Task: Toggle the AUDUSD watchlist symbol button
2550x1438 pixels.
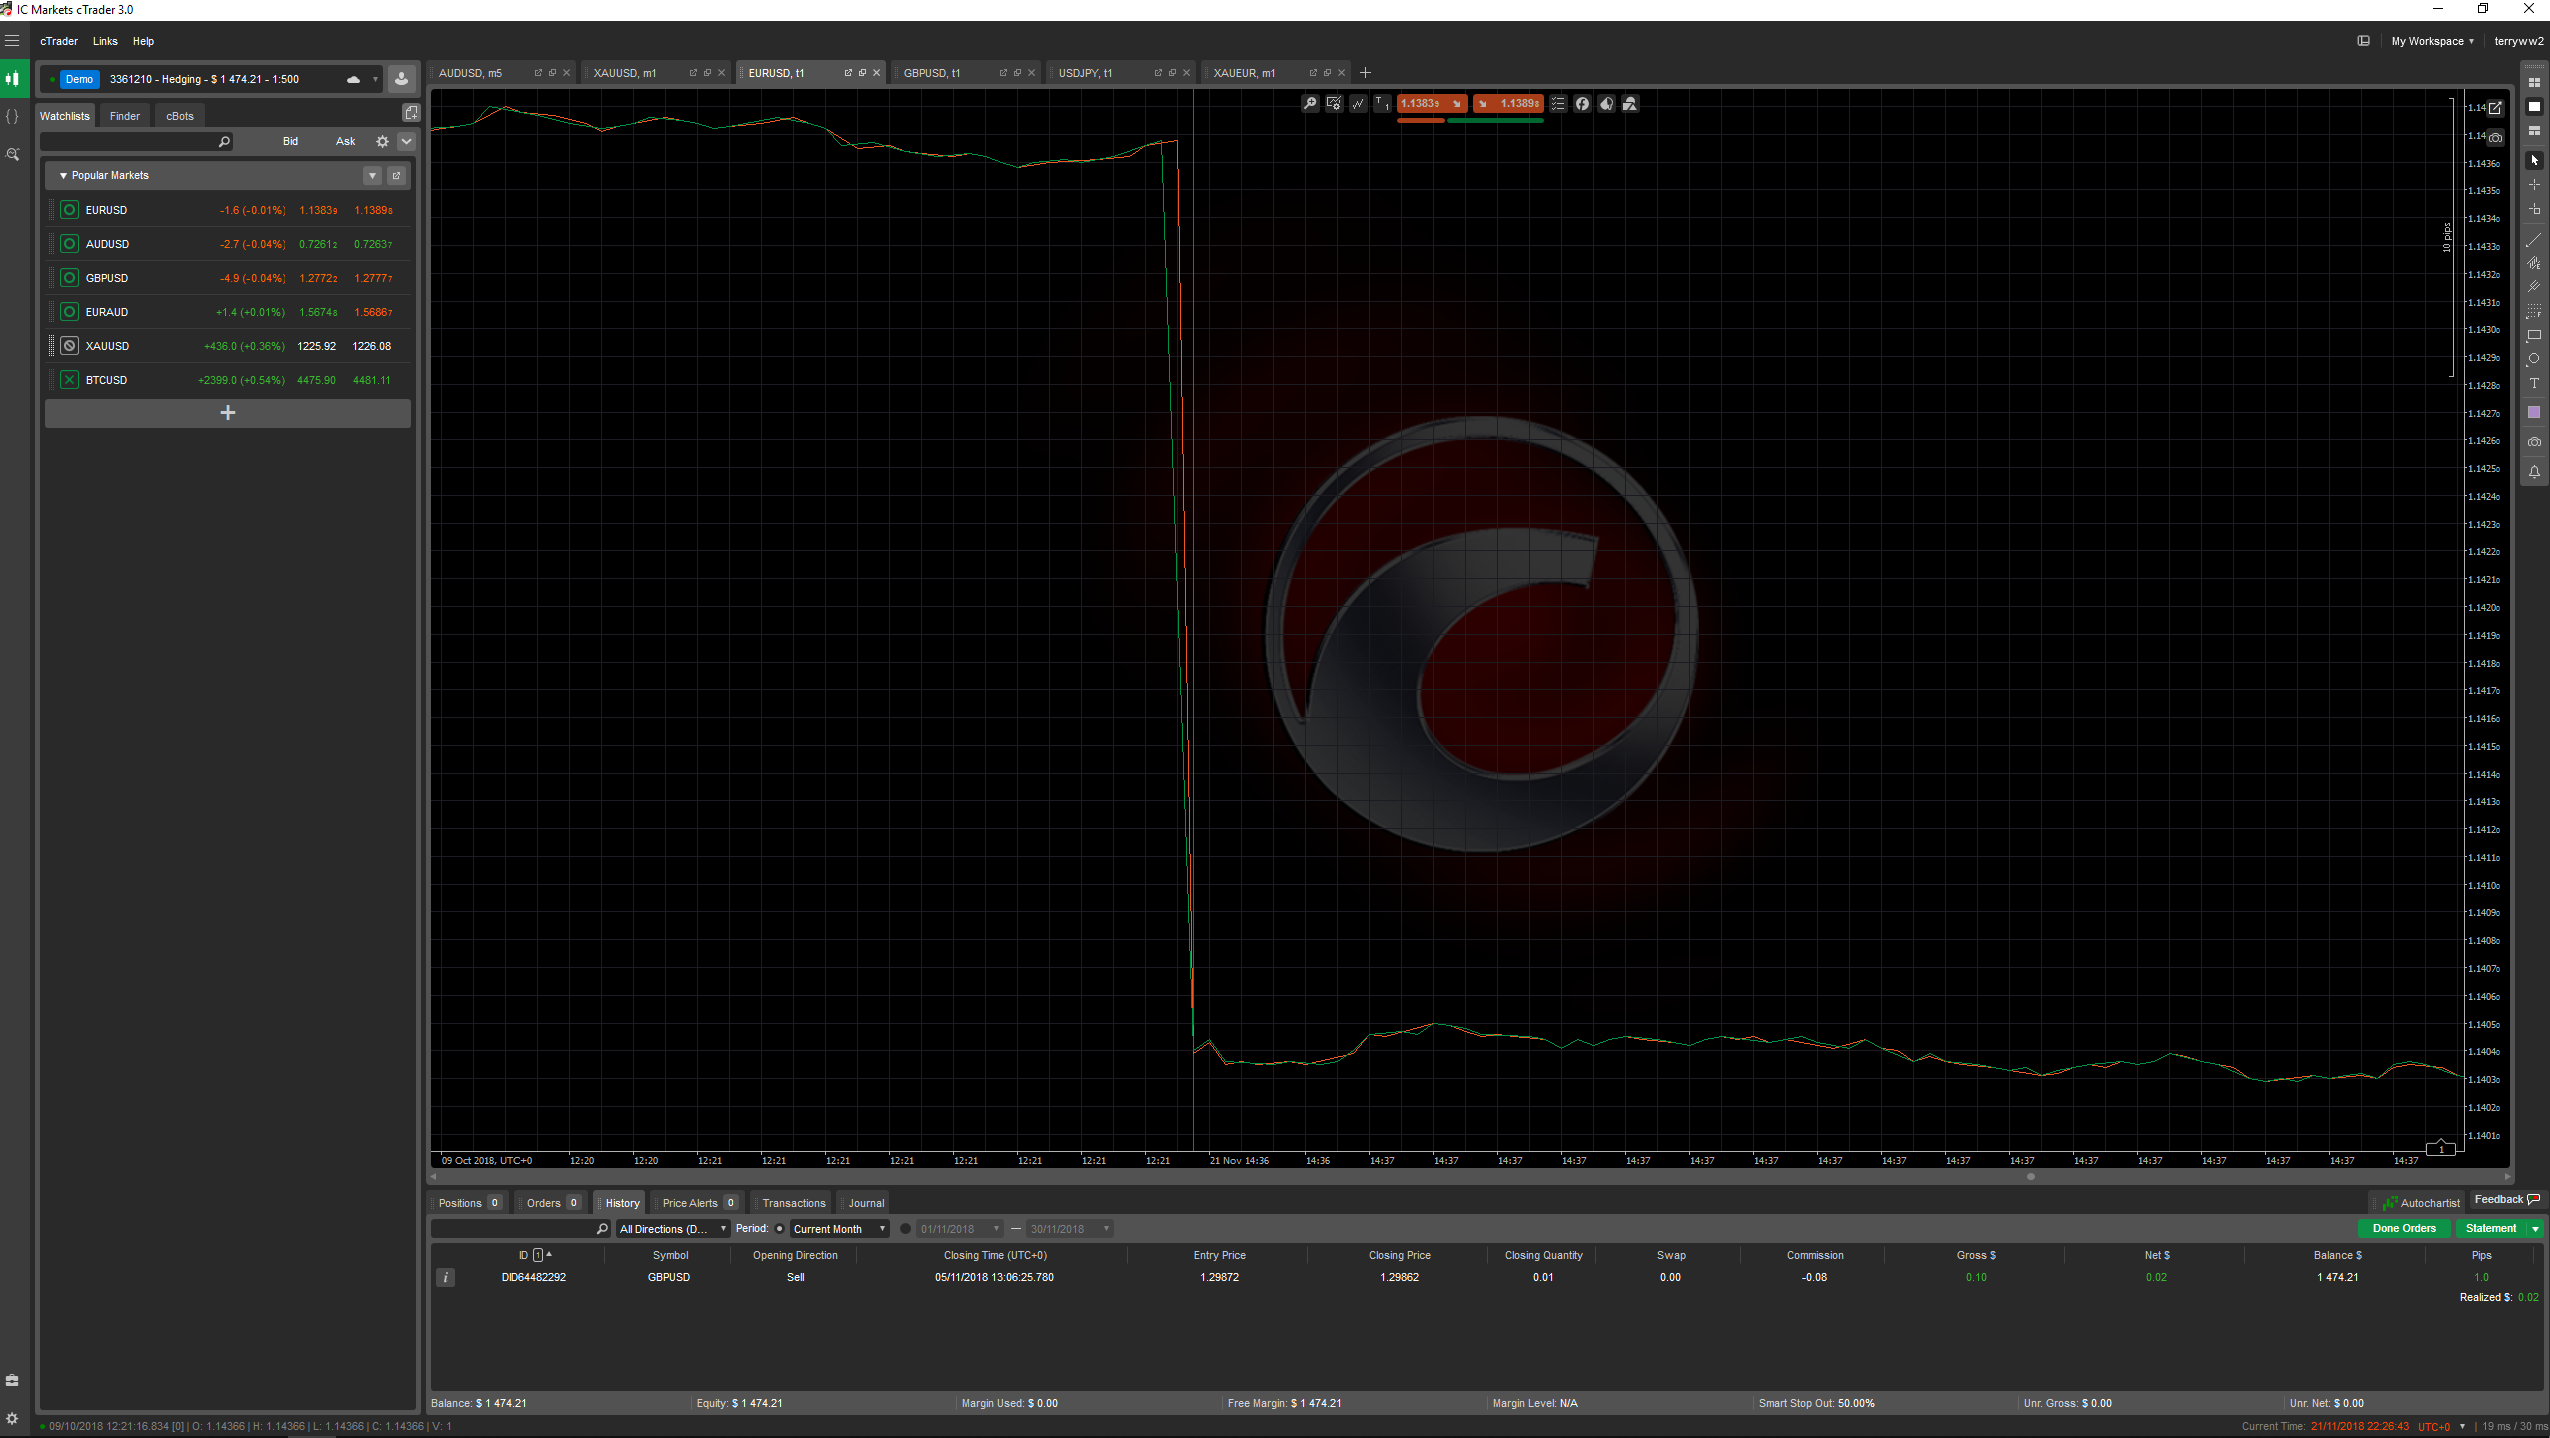Action: point(69,244)
